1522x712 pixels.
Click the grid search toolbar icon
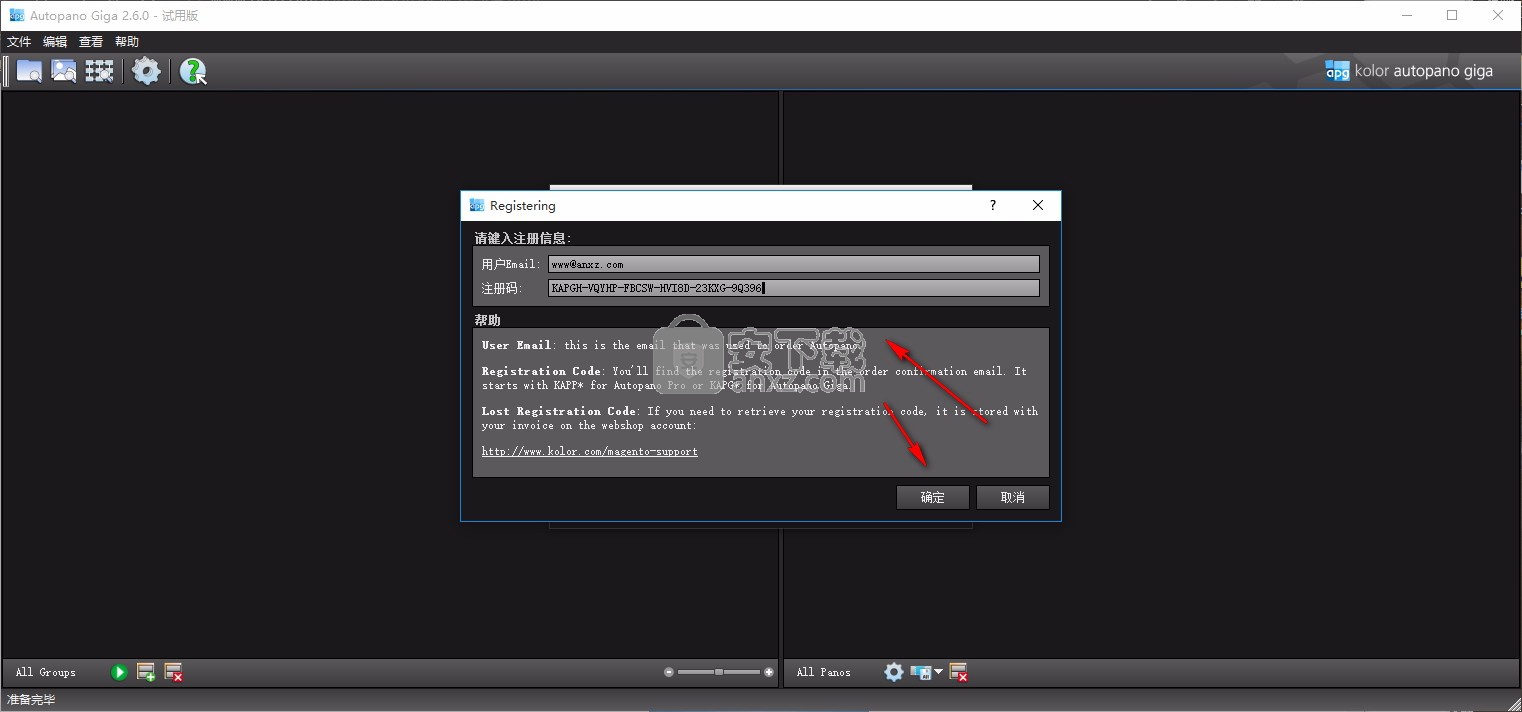[99, 71]
